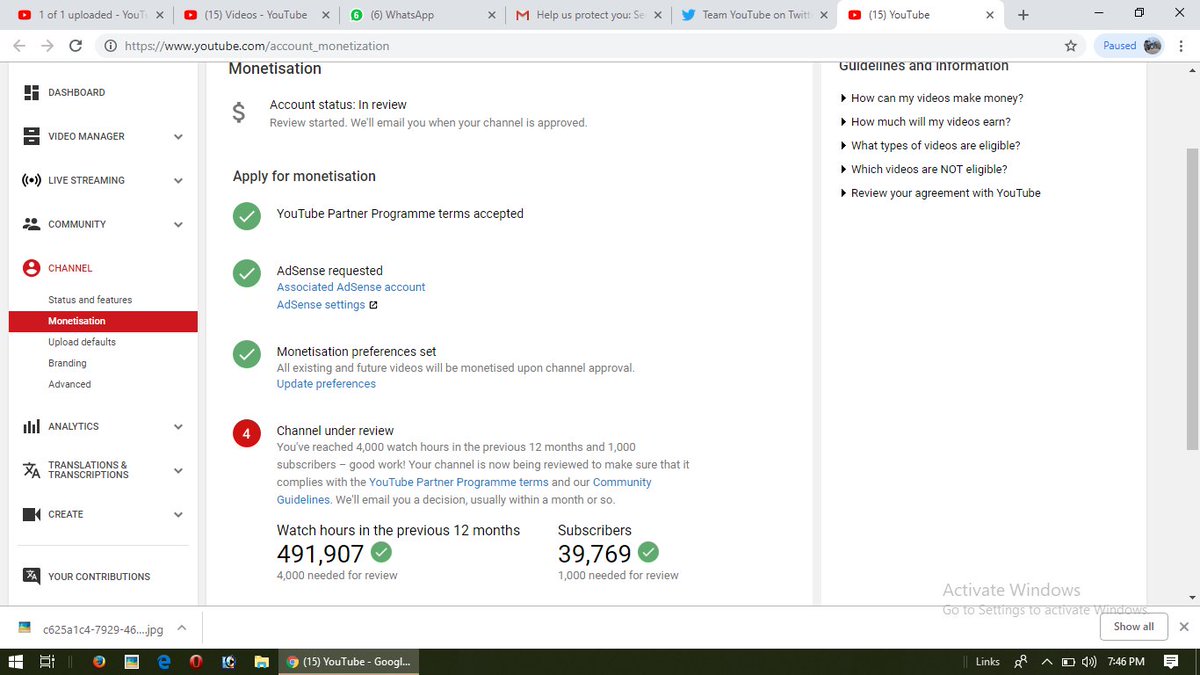The width and height of the screenshot is (1200, 675).
Task: Open download options arrow for the jpg file
Action: click(181, 628)
